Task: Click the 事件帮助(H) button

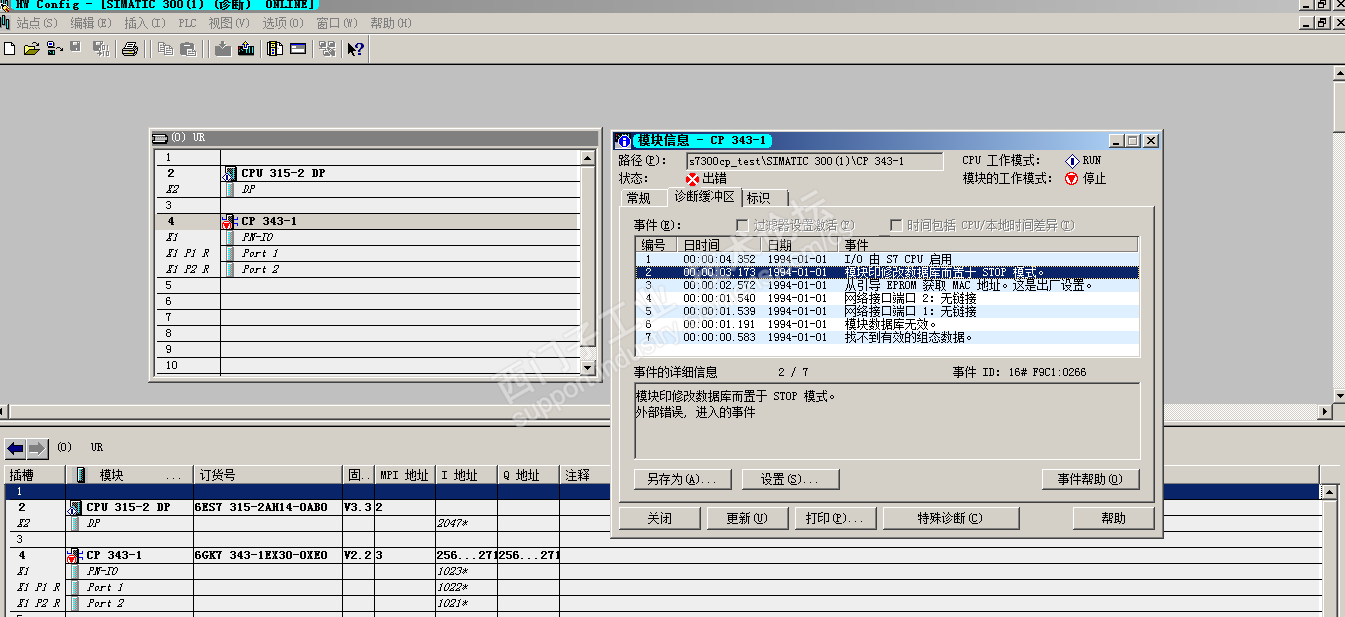Action: pyautogui.click(x=1090, y=479)
